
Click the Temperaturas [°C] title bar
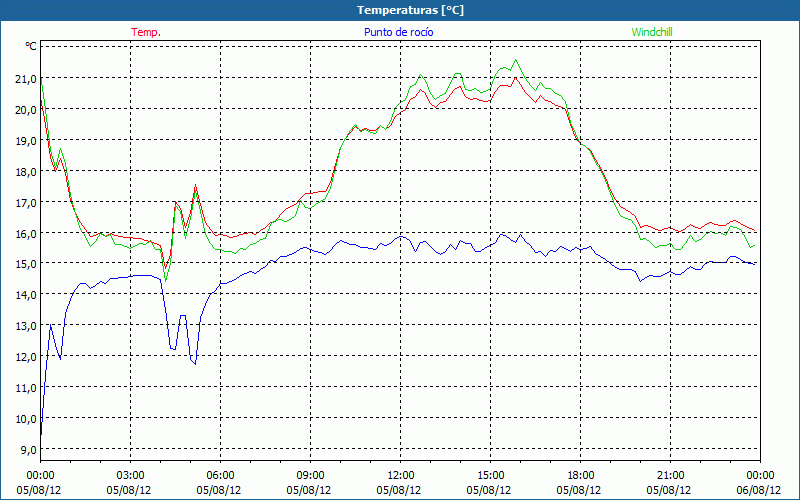click(400, 10)
